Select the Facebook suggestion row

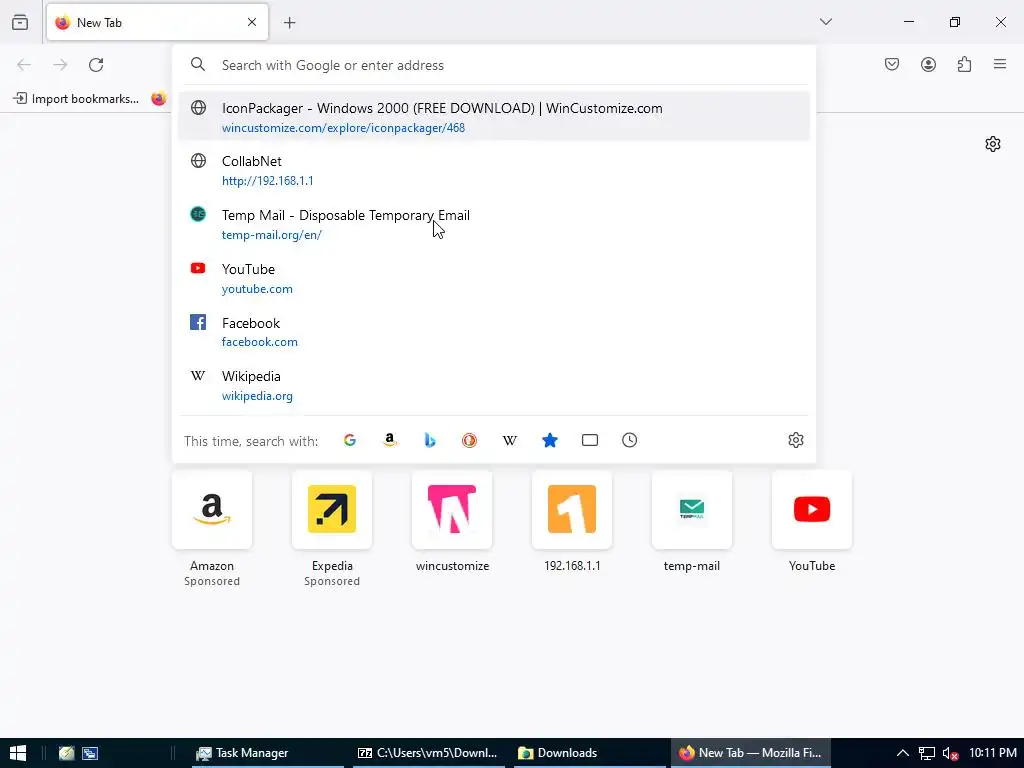click(494, 332)
